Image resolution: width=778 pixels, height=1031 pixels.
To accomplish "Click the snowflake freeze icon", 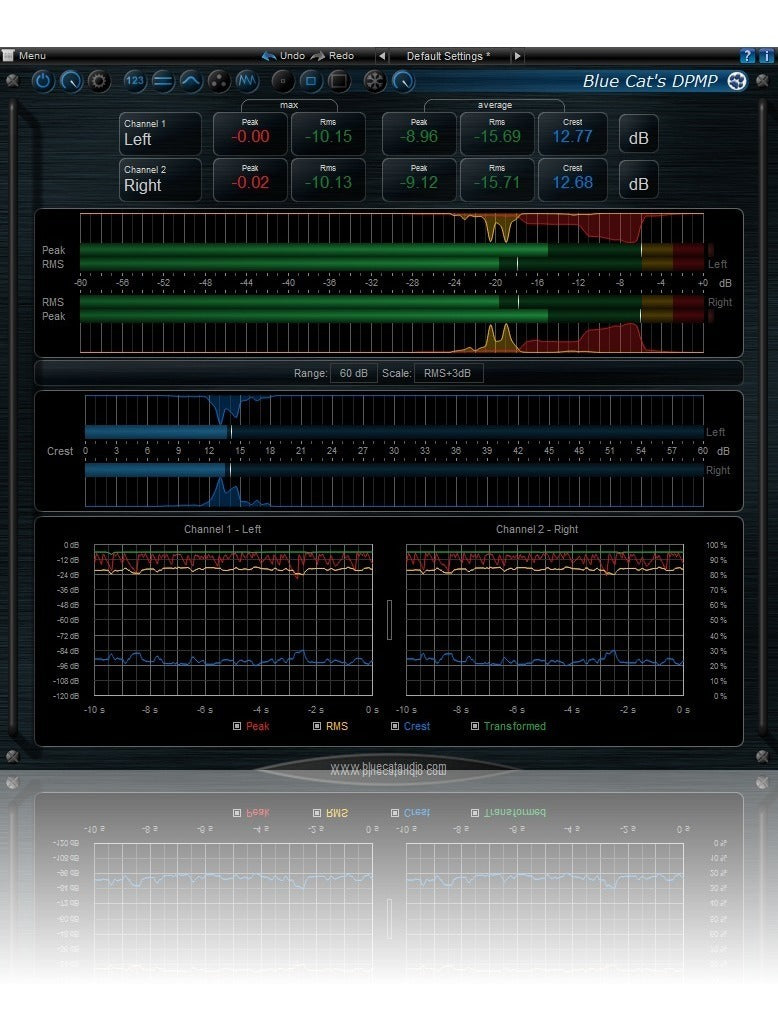I will tap(375, 81).
